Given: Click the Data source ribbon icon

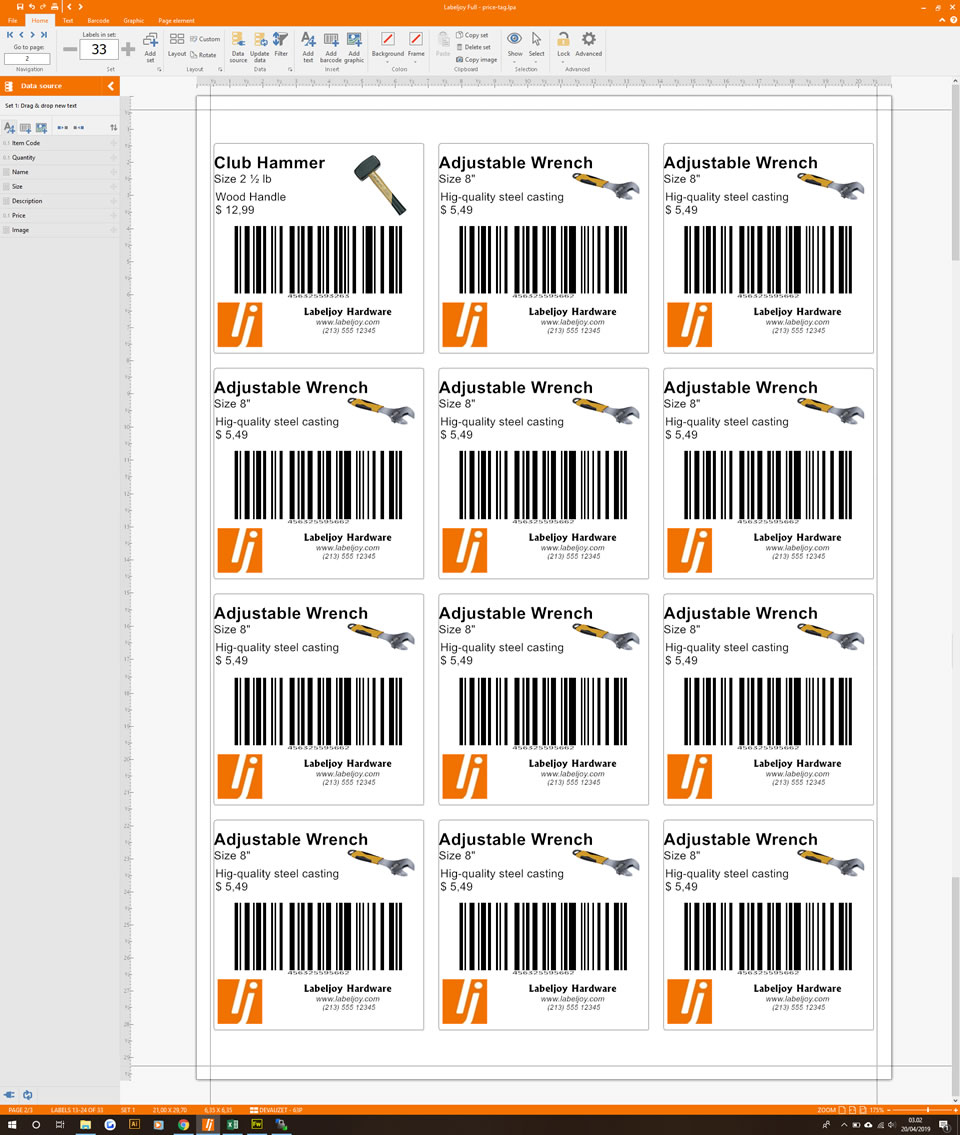Looking at the screenshot, I should point(238,45).
